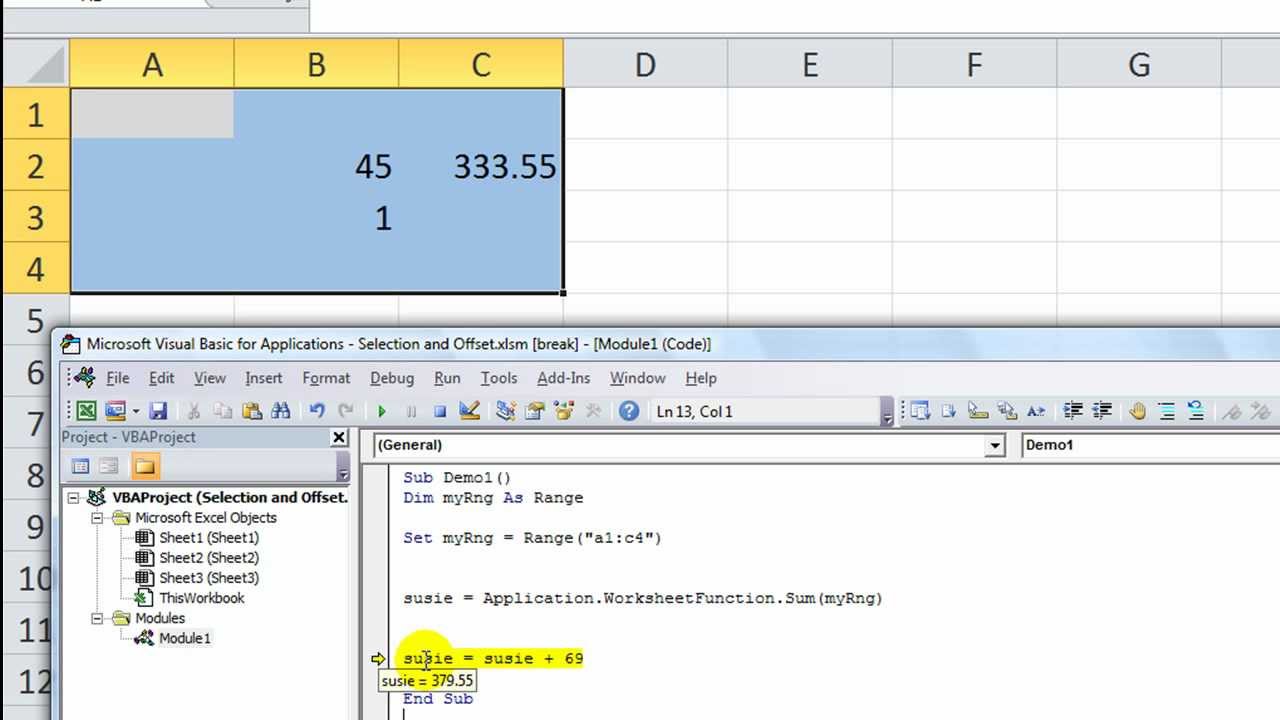Select Module1 in project tree
The width and height of the screenshot is (1280, 720).
click(185, 638)
